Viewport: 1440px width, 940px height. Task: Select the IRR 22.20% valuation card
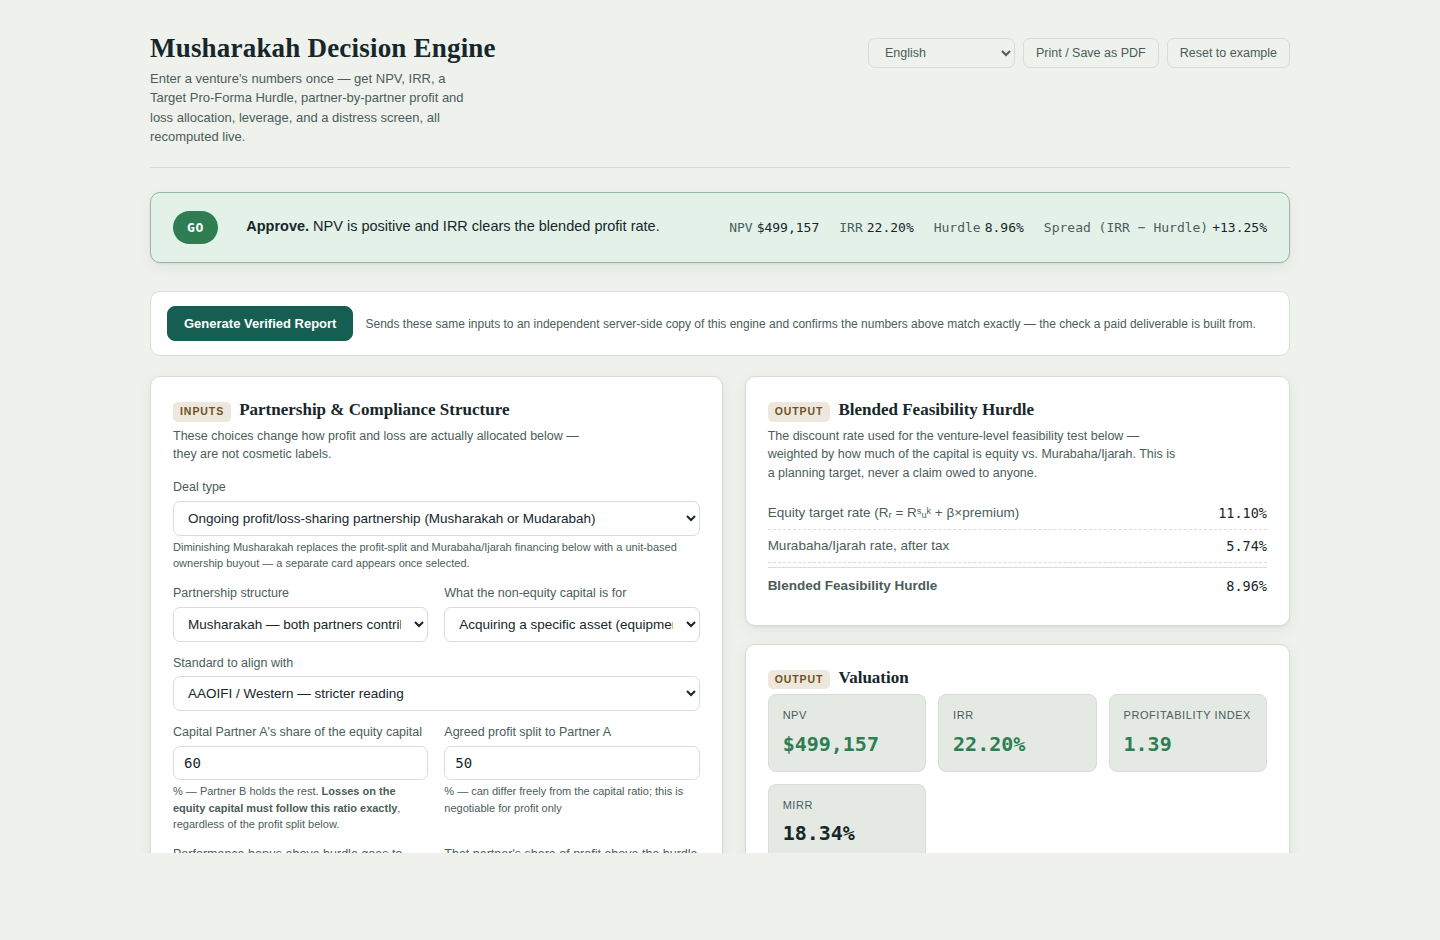pyautogui.click(x=1017, y=733)
